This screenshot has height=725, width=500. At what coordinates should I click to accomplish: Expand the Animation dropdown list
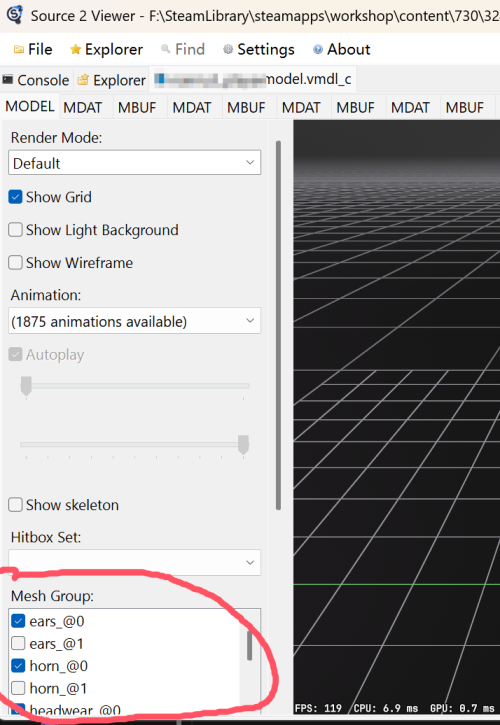click(135, 321)
